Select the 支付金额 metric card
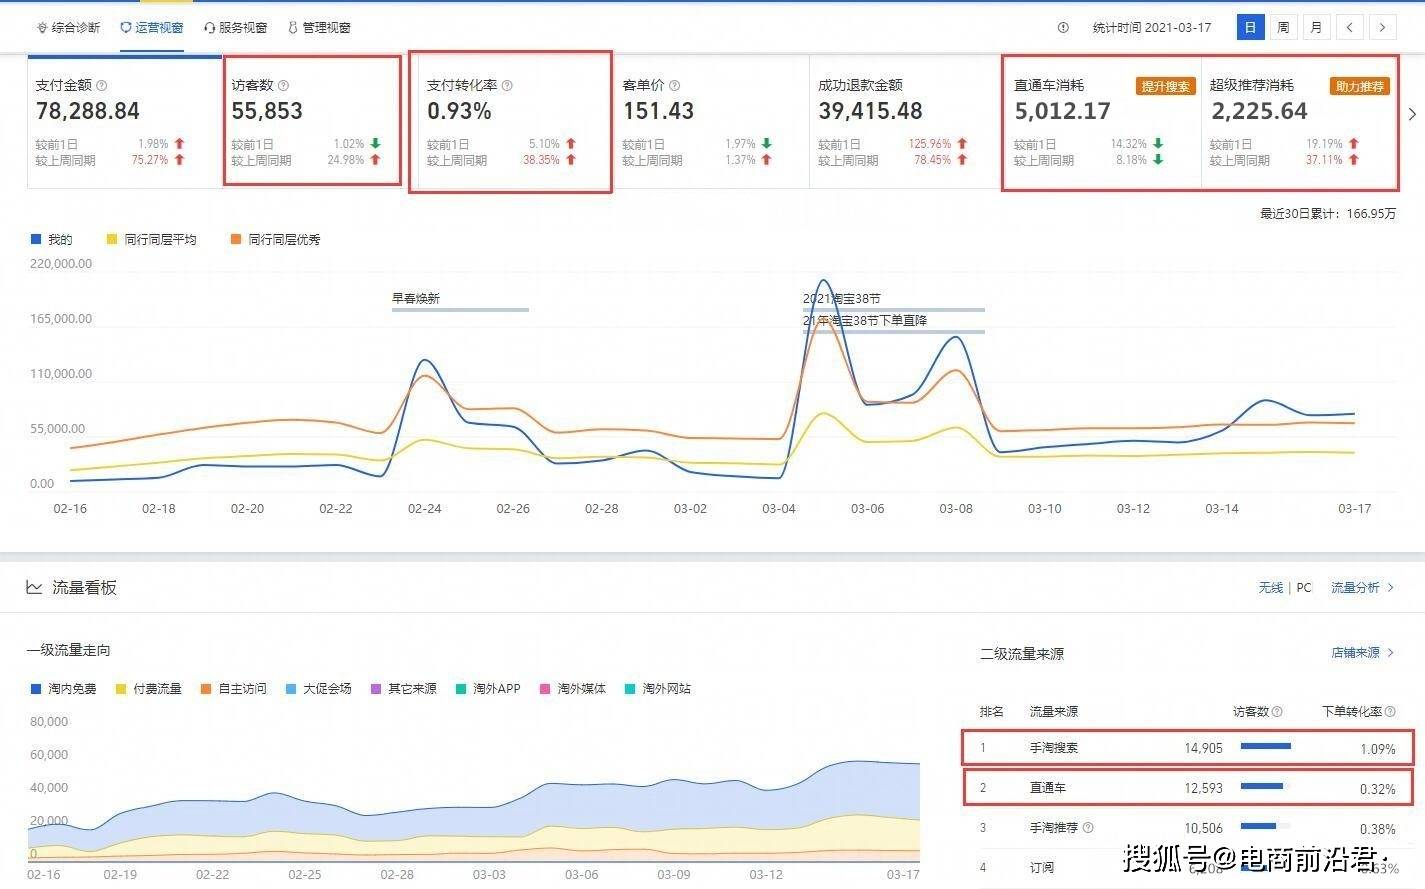This screenshot has width=1425, height=889. tap(124, 122)
